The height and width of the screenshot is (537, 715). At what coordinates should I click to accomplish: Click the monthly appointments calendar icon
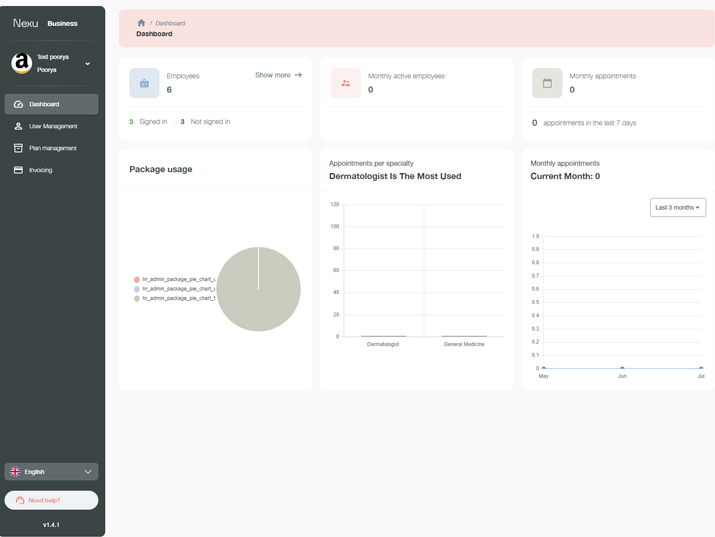pos(547,83)
